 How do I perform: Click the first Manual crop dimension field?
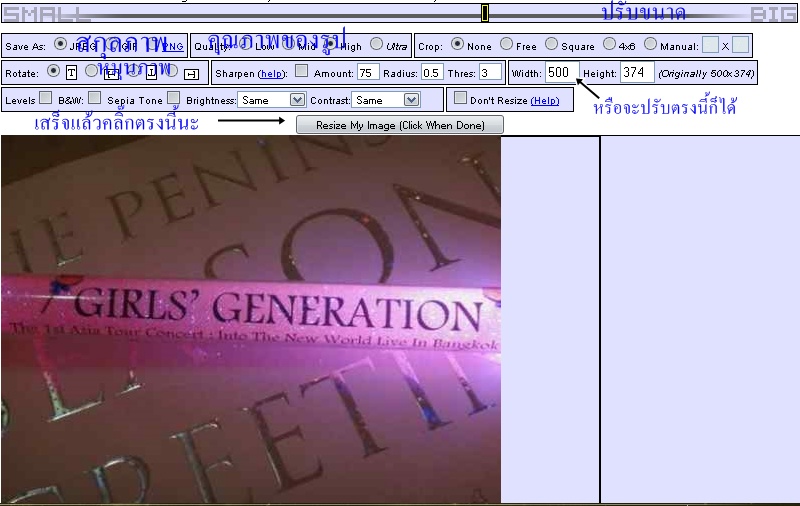tap(710, 45)
